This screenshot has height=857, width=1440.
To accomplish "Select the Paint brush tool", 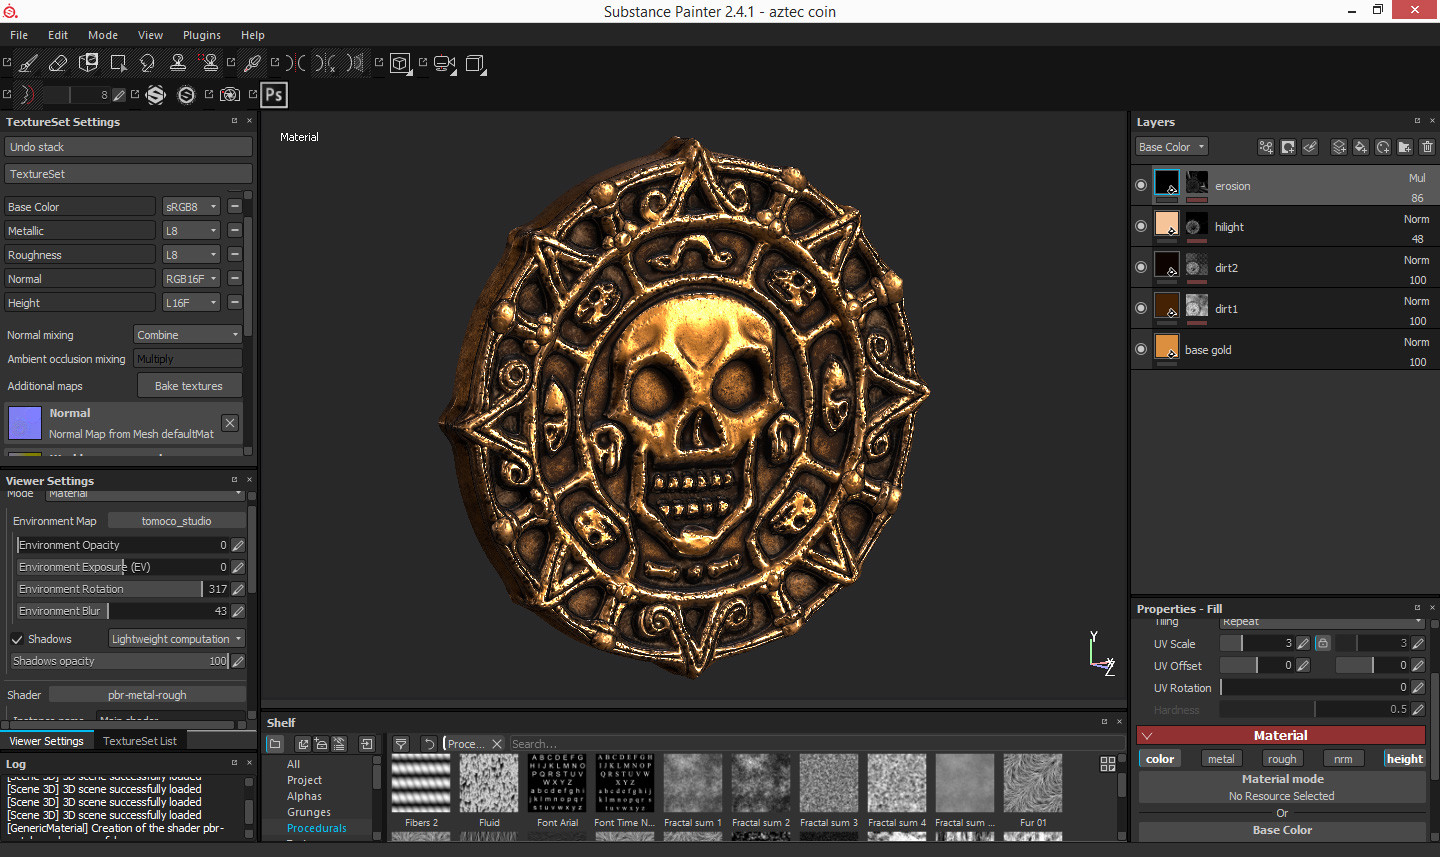I will coord(29,64).
